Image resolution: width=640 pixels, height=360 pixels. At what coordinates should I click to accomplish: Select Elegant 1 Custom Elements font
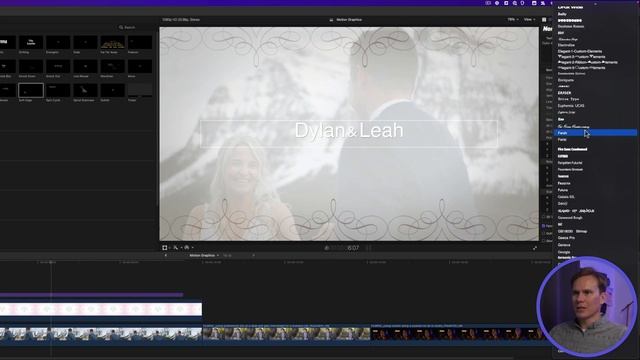click(x=580, y=51)
